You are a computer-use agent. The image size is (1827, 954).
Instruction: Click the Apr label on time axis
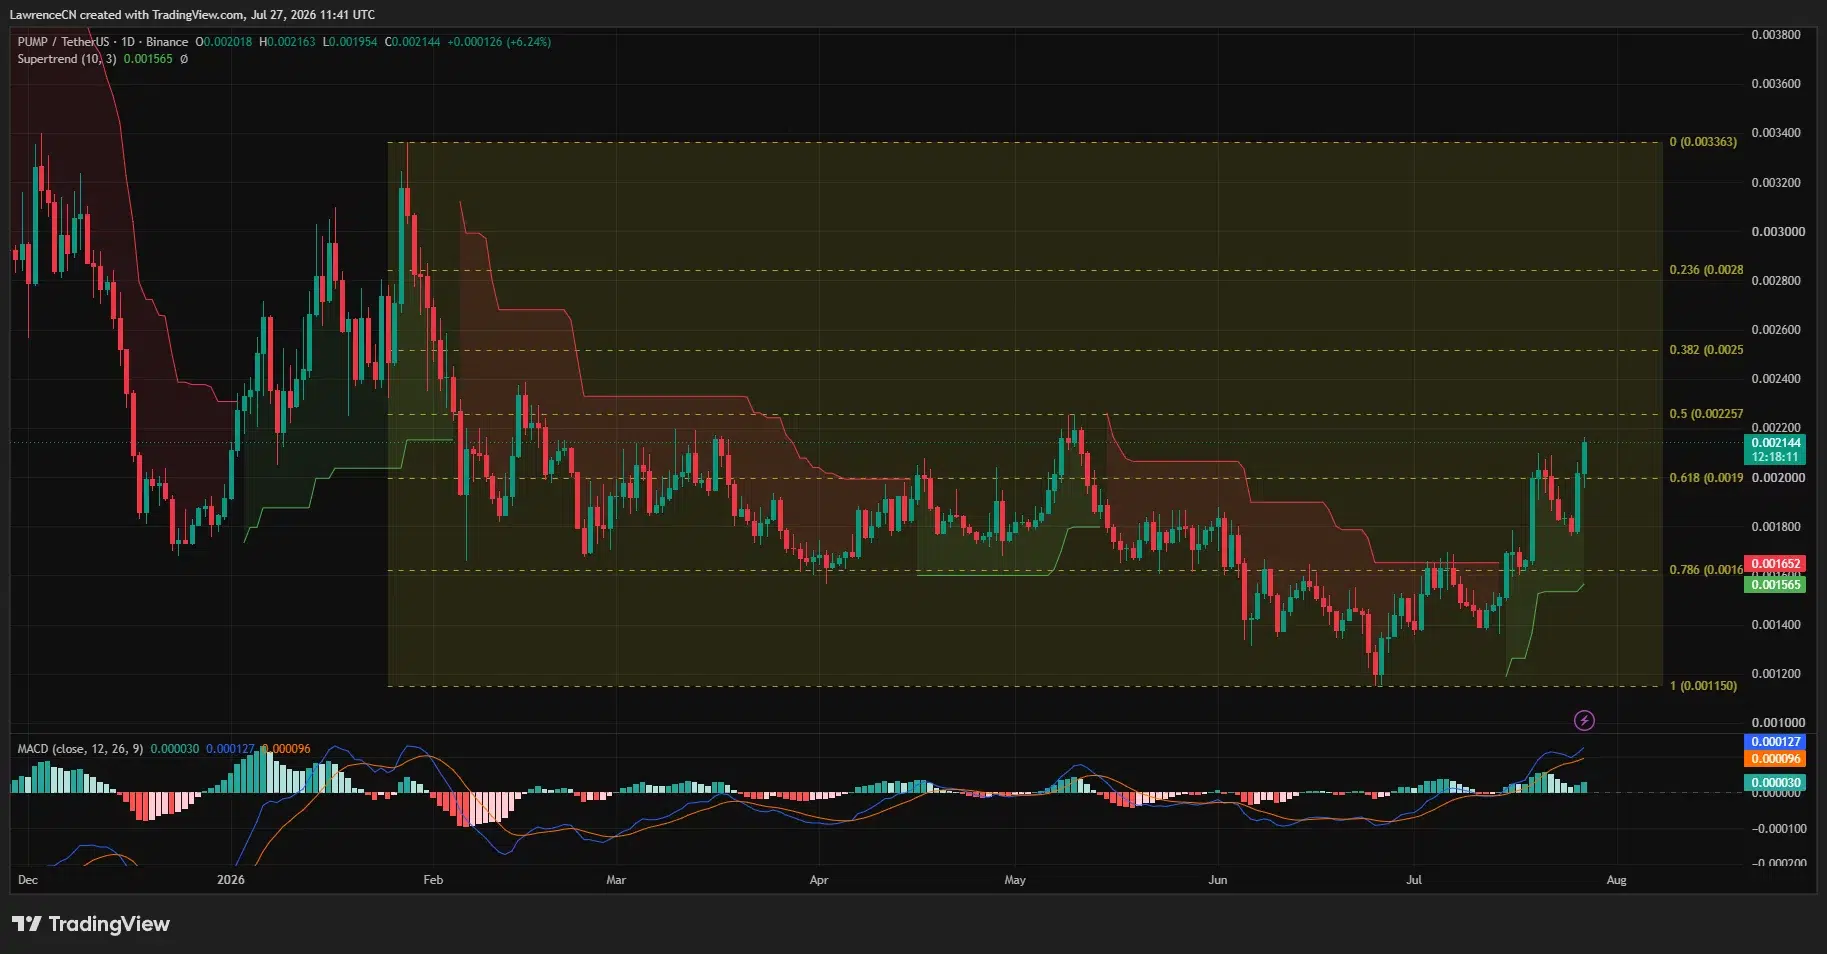coord(819,880)
